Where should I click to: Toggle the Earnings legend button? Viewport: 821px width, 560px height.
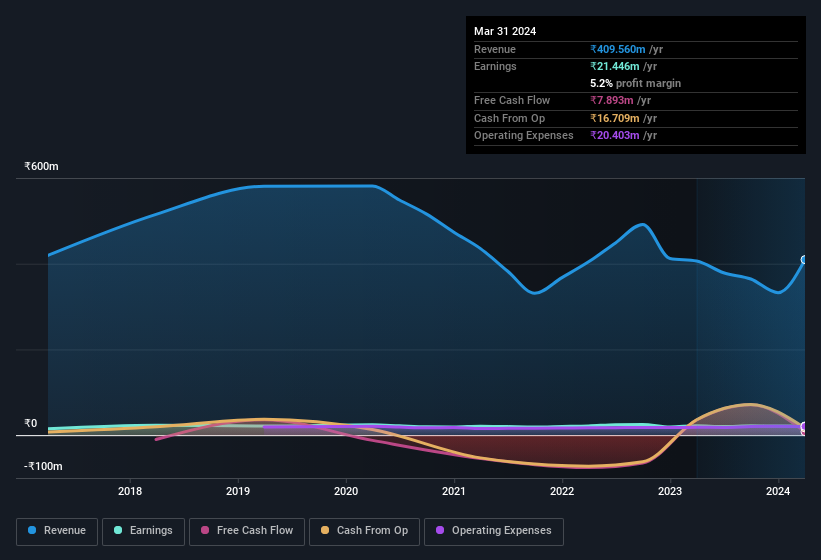(143, 532)
